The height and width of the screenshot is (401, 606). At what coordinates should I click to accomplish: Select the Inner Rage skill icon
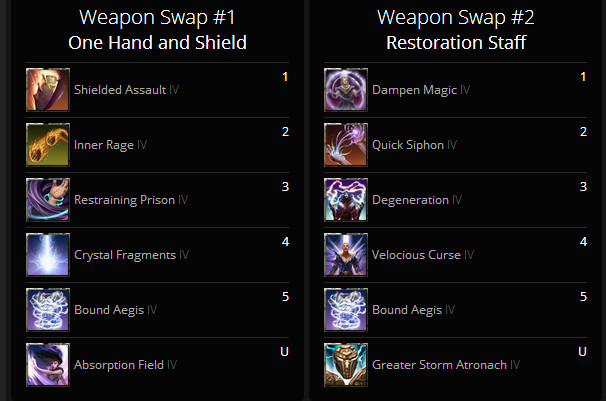(48, 145)
